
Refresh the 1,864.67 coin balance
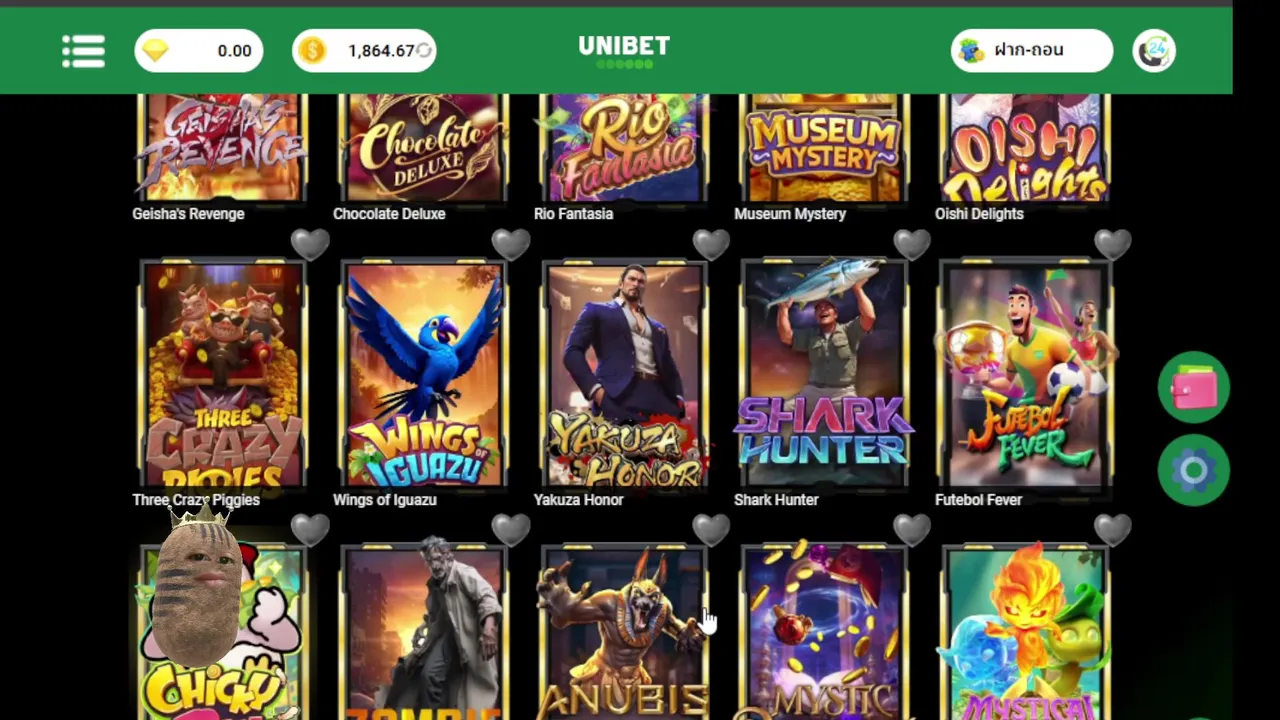(x=424, y=51)
